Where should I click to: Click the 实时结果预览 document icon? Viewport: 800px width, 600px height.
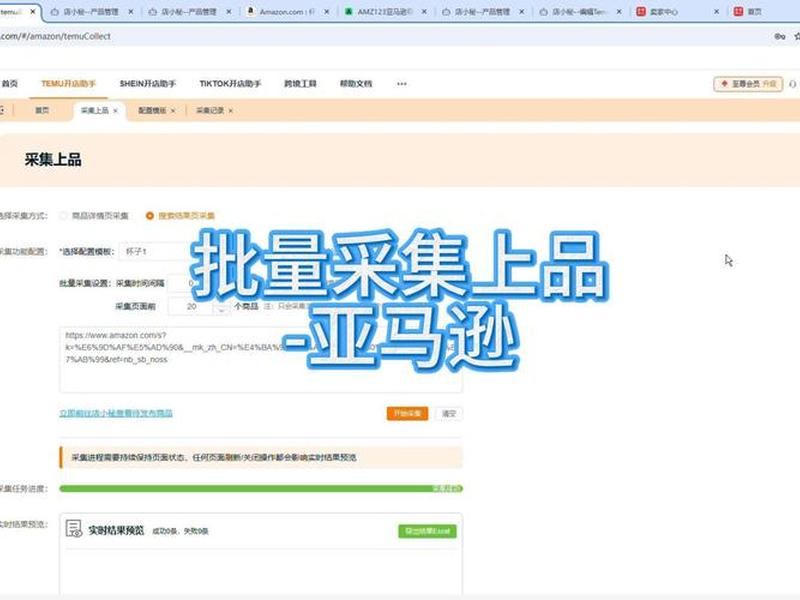[74, 529]
